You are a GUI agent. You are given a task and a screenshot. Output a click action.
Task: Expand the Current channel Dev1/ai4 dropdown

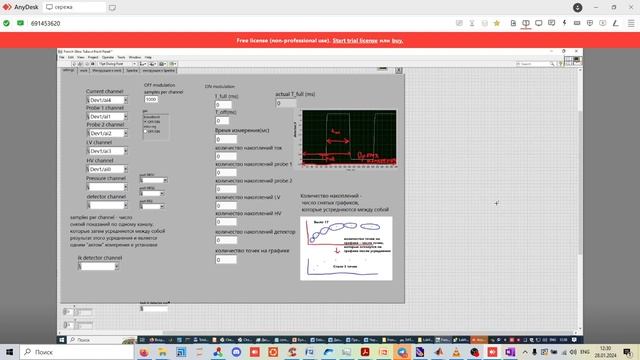click(125, 100)
